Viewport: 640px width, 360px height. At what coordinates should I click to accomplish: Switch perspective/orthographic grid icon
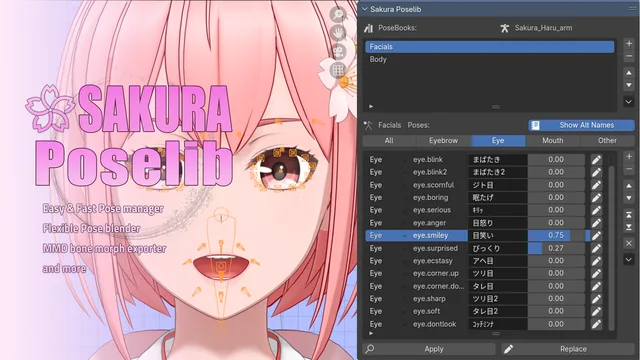click(338, 70)
